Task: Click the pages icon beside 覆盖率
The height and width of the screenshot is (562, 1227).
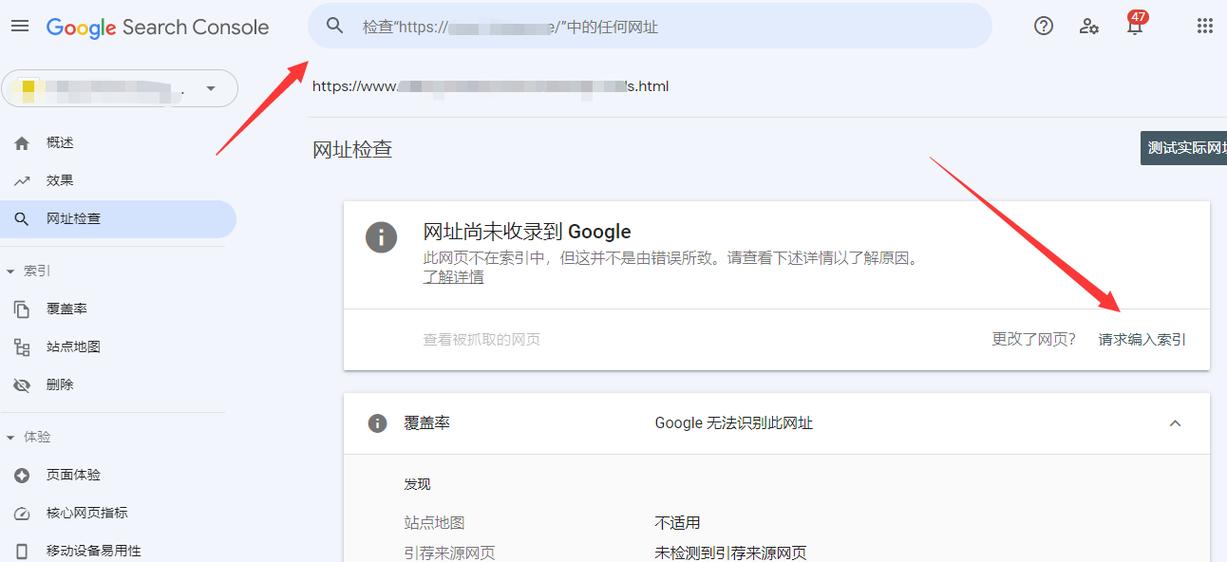Action: pyautogui.click(x=22, y=309)
